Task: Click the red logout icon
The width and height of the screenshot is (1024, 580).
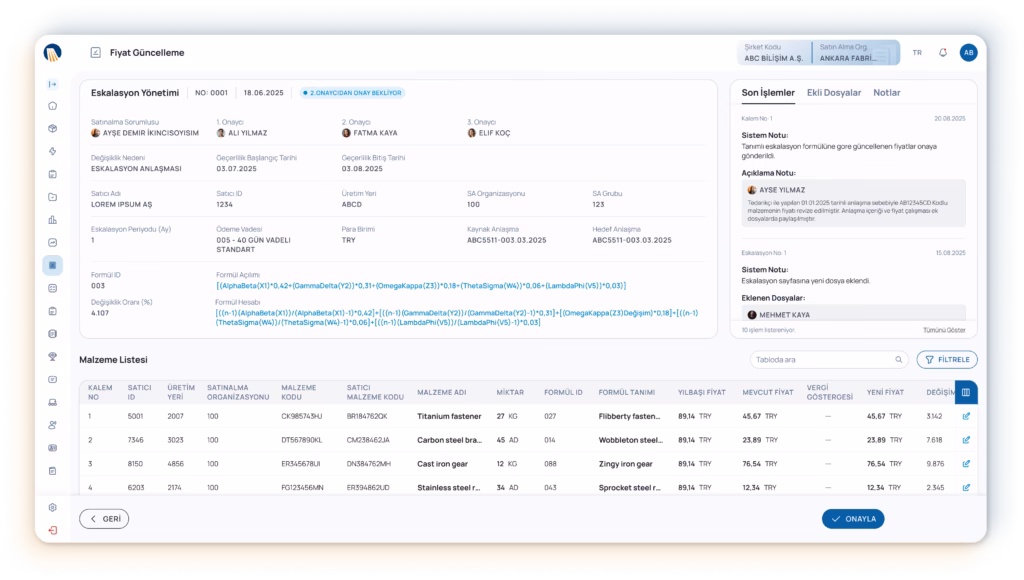Action: click(x=53, y=529)
